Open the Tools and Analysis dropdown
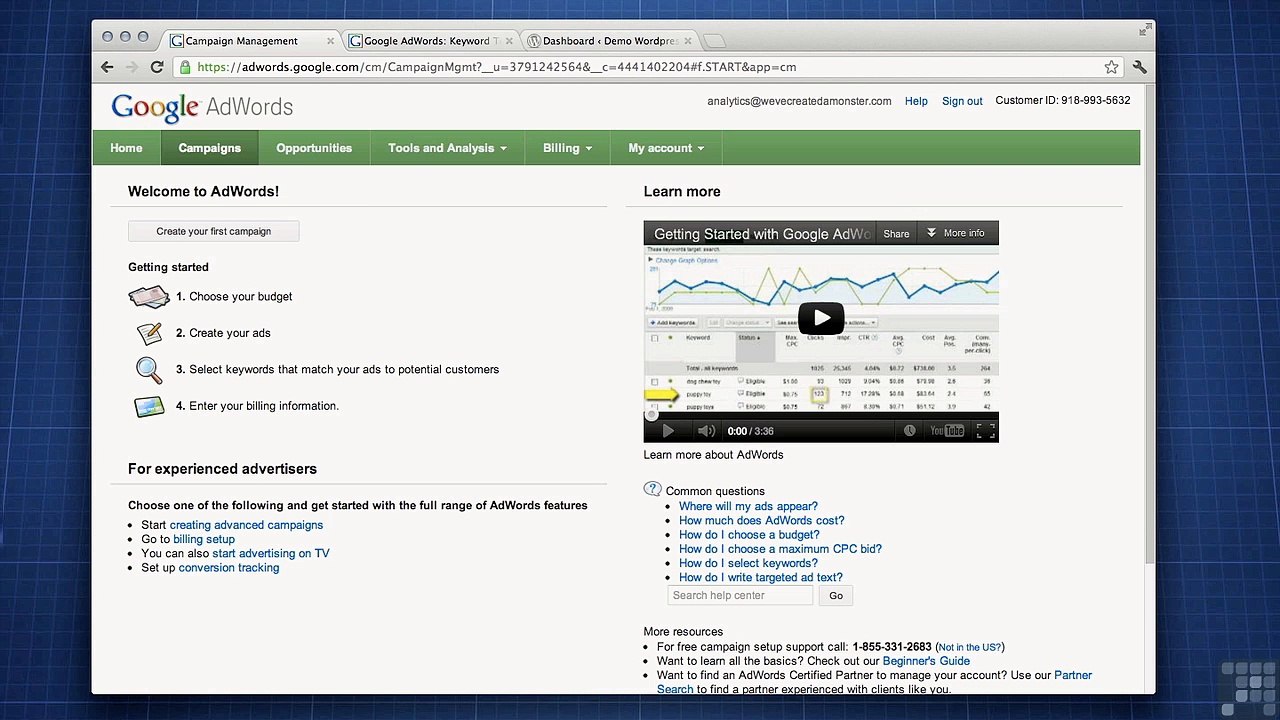Viewport: 1280px width, 720px height. (x=447, y=148)
